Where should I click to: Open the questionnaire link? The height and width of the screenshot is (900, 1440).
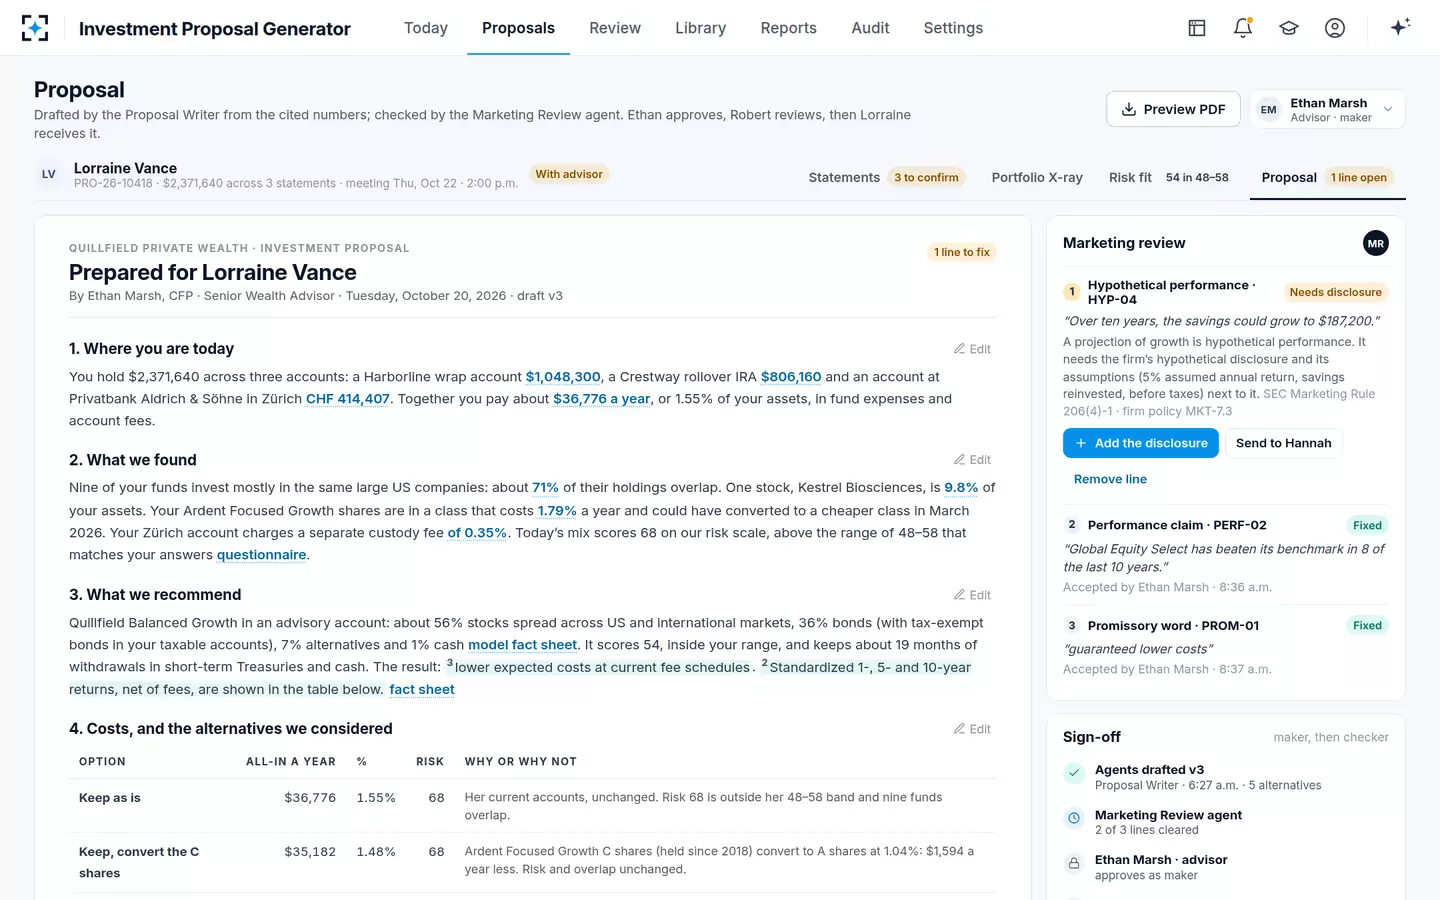pyautogui.click(x=262, y=555)
